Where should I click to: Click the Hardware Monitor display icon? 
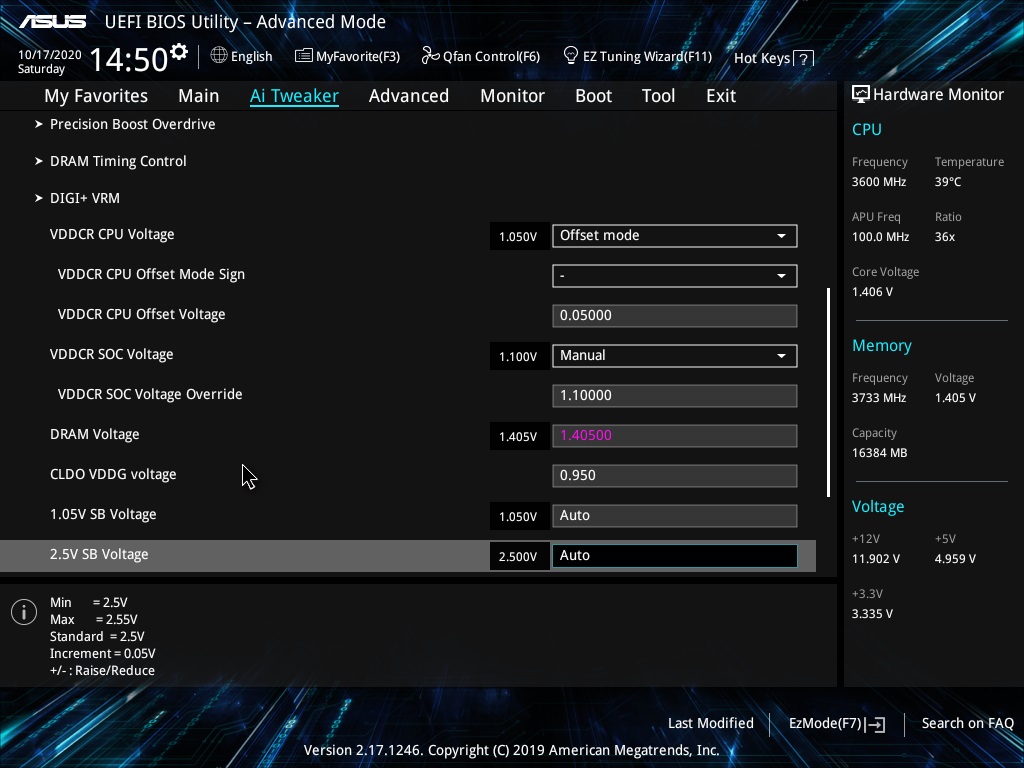tap(861, 95)
